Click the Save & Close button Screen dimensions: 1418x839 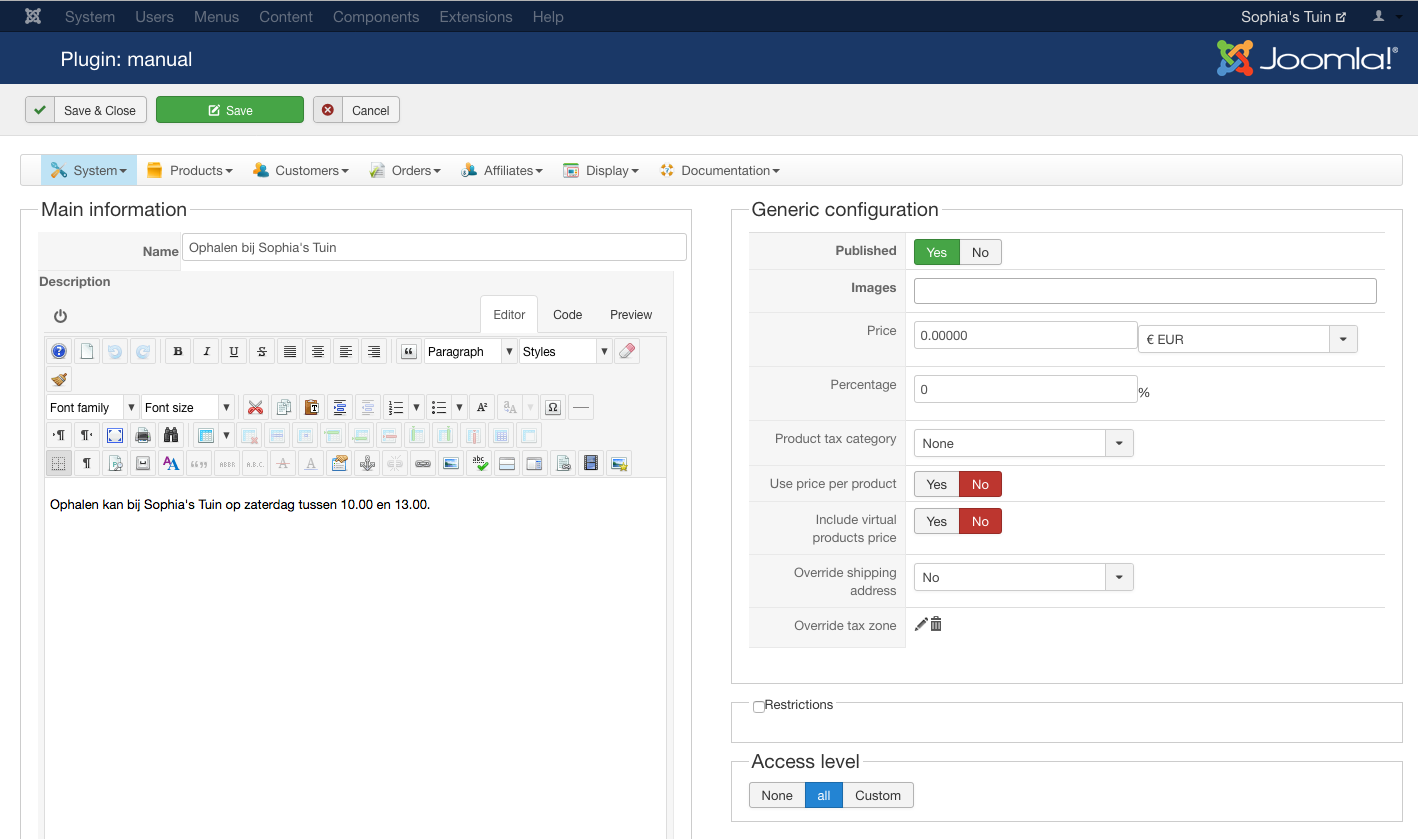(87, 110)
